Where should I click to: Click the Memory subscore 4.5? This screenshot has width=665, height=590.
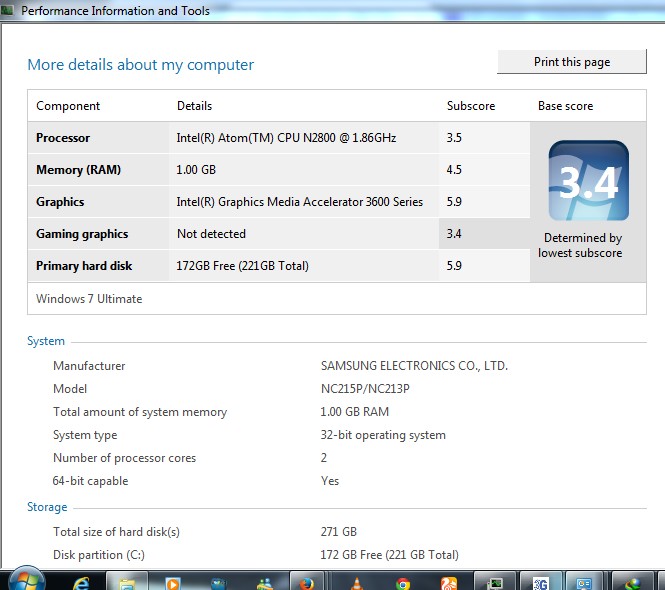point(454,170)
